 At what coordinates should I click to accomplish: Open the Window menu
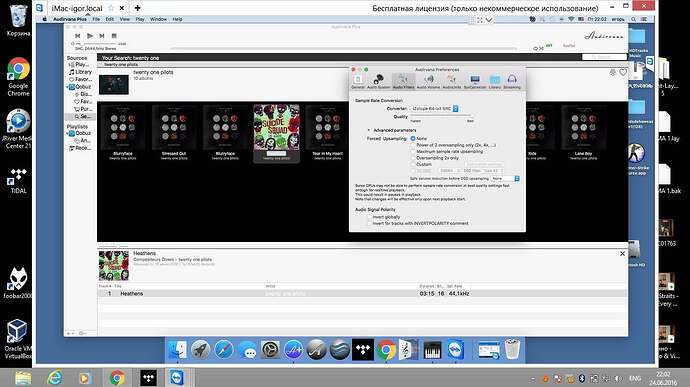(158, 19)
